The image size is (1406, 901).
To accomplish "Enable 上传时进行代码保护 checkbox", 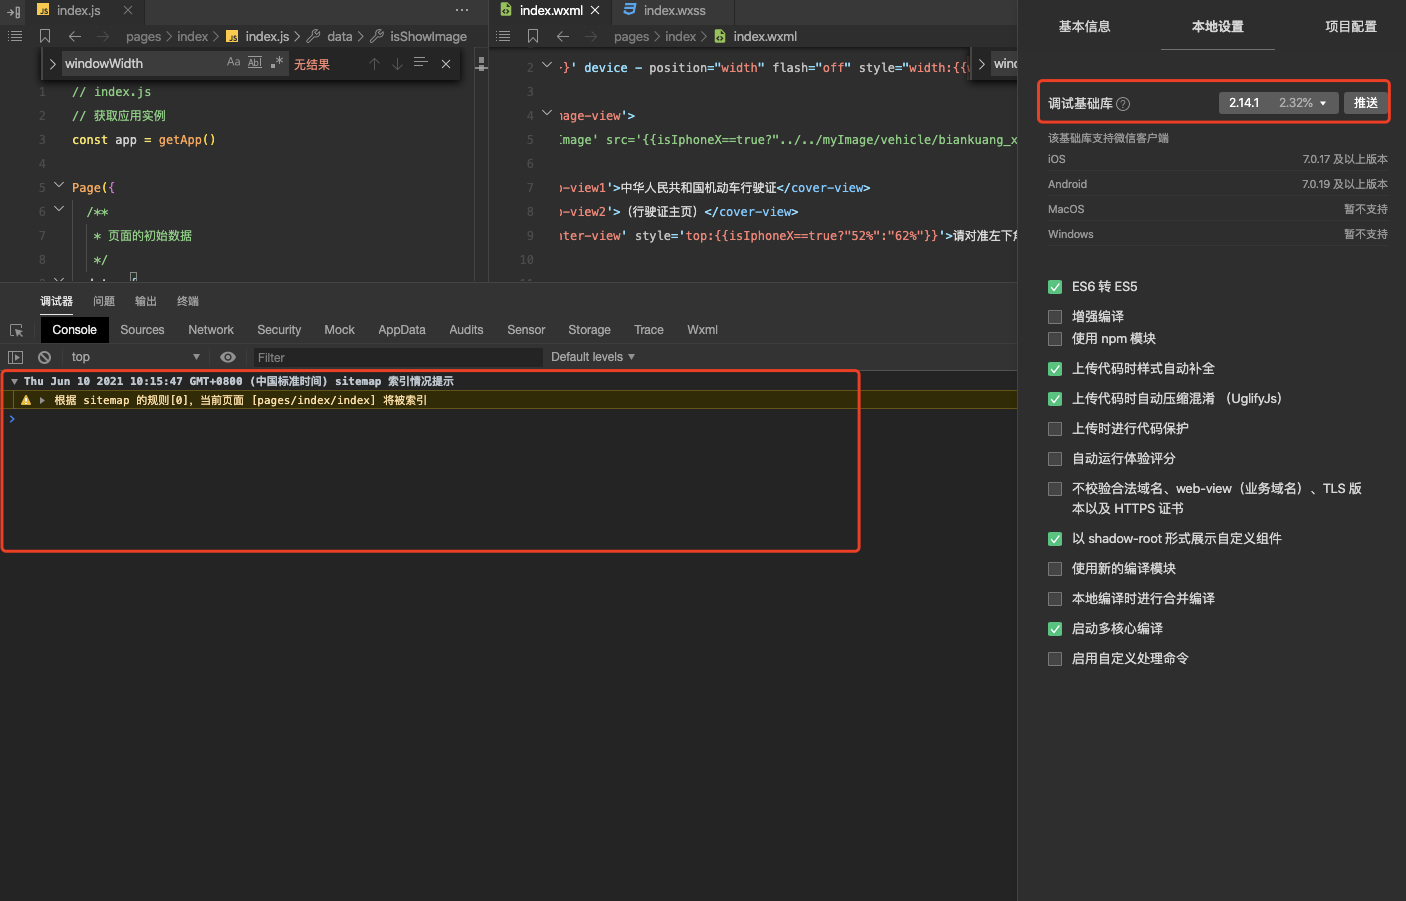I will (x=1055, y=429).
